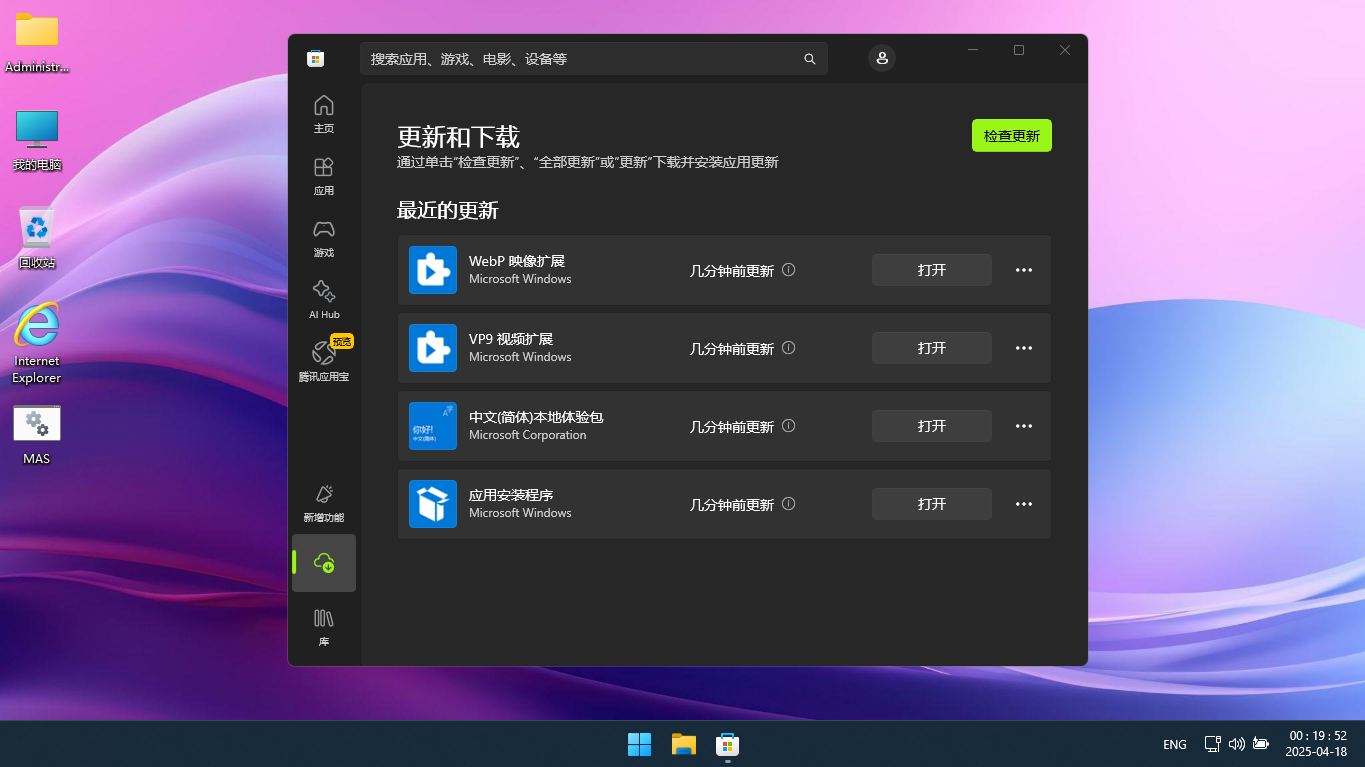
Task: Click the VP9 视频扩展 title text
Action: (x=511, y=339)
